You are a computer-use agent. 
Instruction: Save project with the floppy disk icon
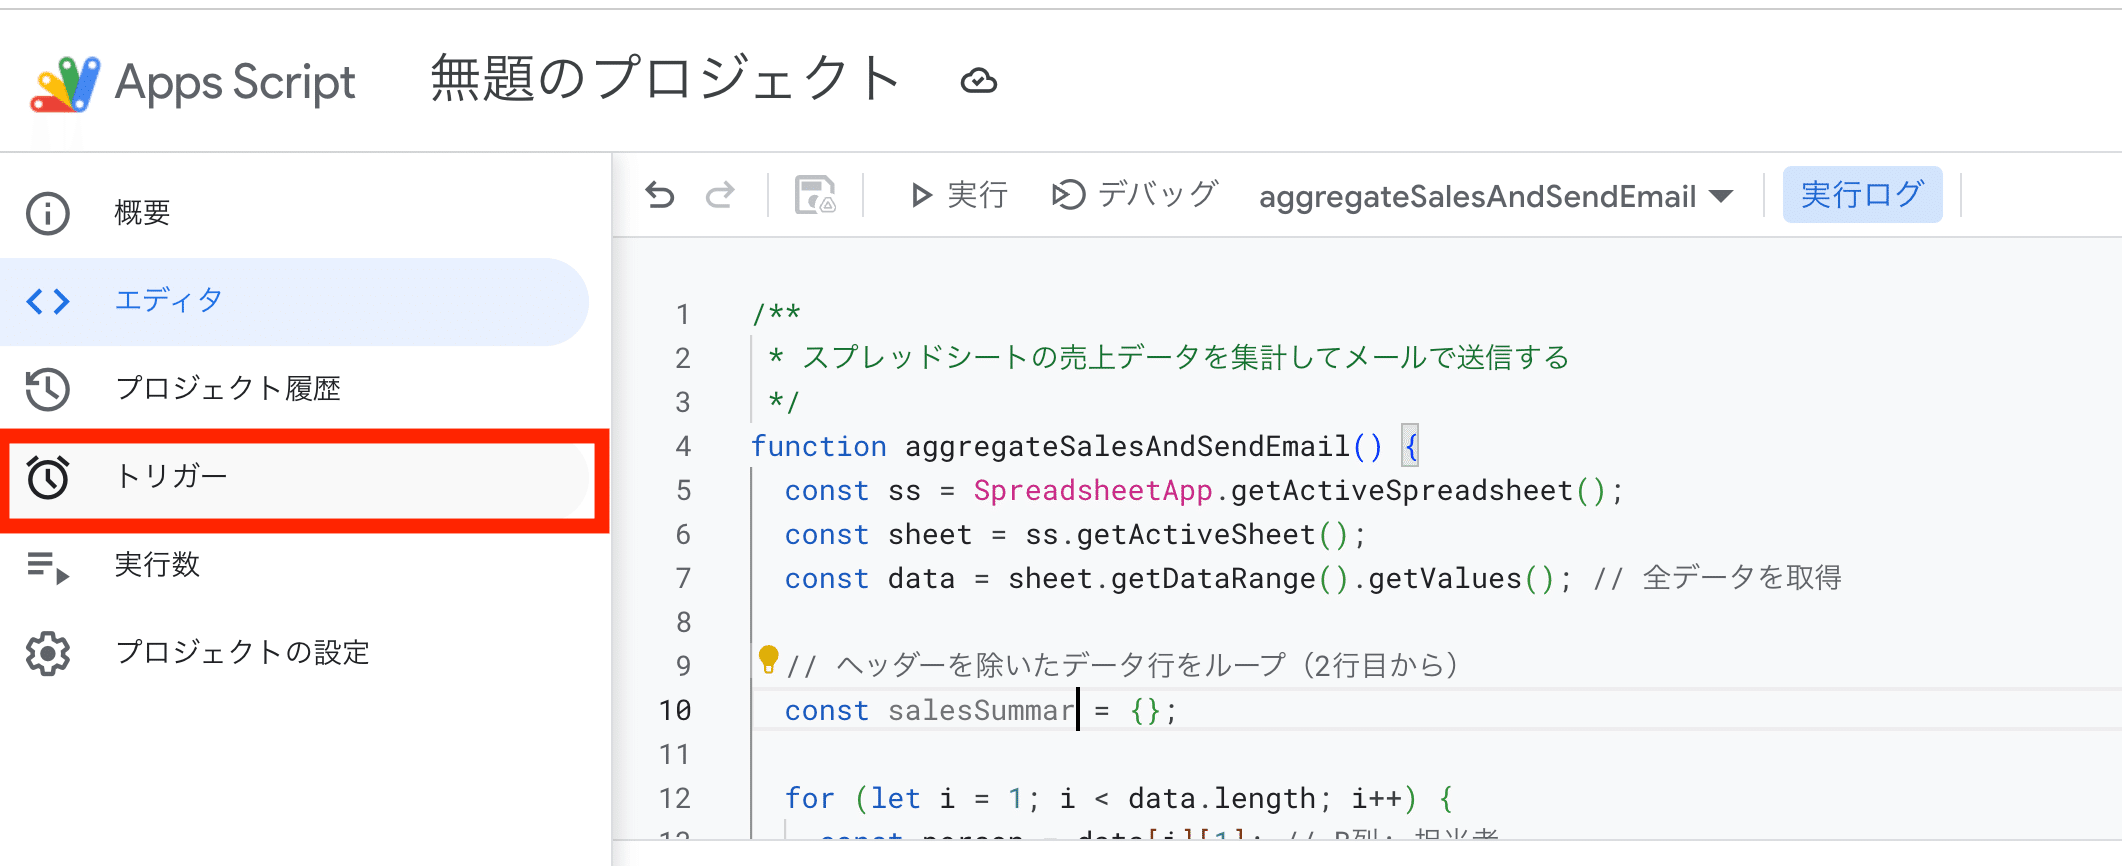click(815, 195)
